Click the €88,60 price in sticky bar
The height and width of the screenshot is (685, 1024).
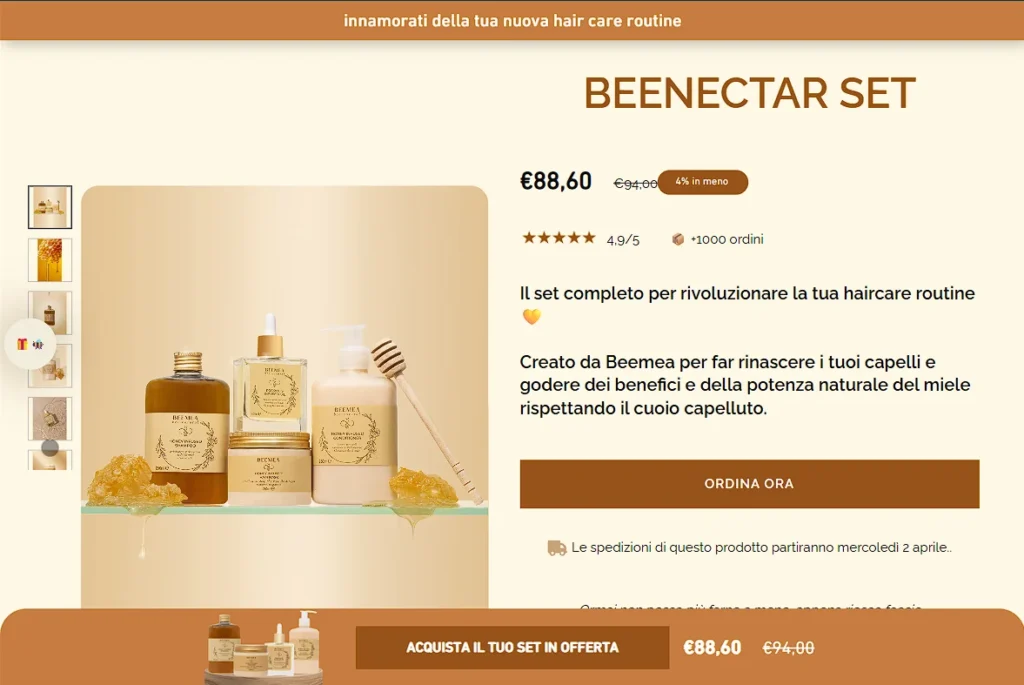click(x=712, y=647)
